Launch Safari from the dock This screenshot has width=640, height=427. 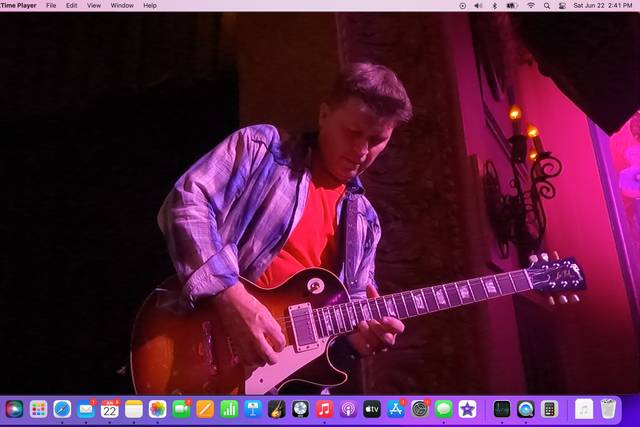(x=62, y=409)
